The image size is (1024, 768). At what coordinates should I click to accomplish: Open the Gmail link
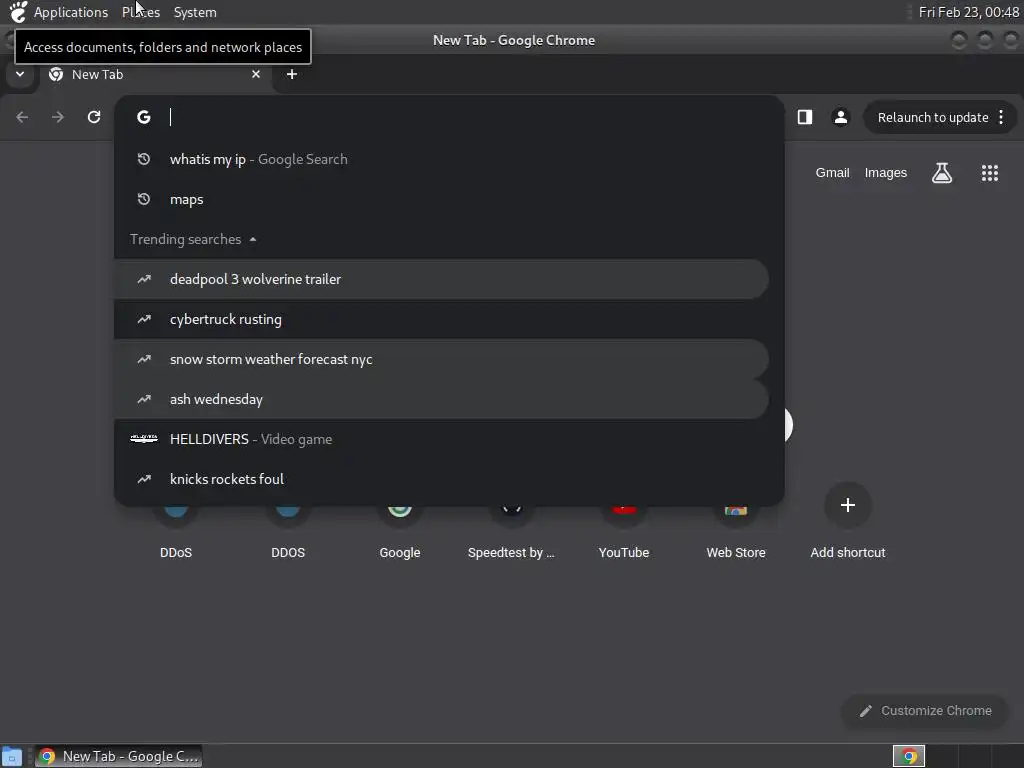pyautogui.click(x=832, y=173)
